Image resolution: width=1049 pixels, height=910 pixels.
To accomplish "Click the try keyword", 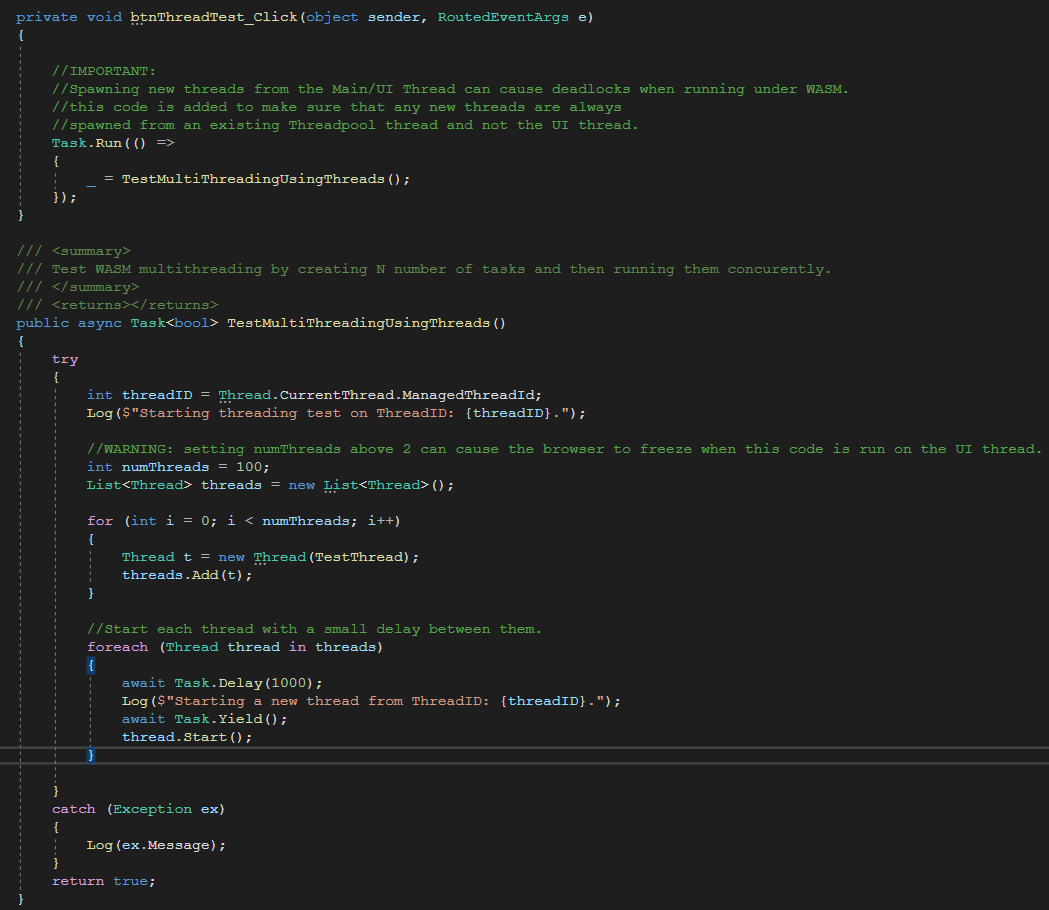I will (65, 359).
